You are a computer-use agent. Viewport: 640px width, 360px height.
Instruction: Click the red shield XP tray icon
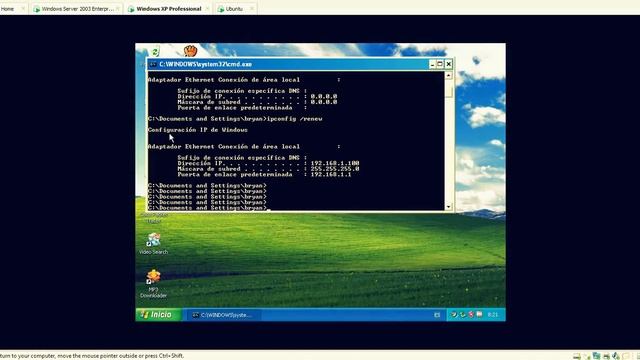[471, 315]
